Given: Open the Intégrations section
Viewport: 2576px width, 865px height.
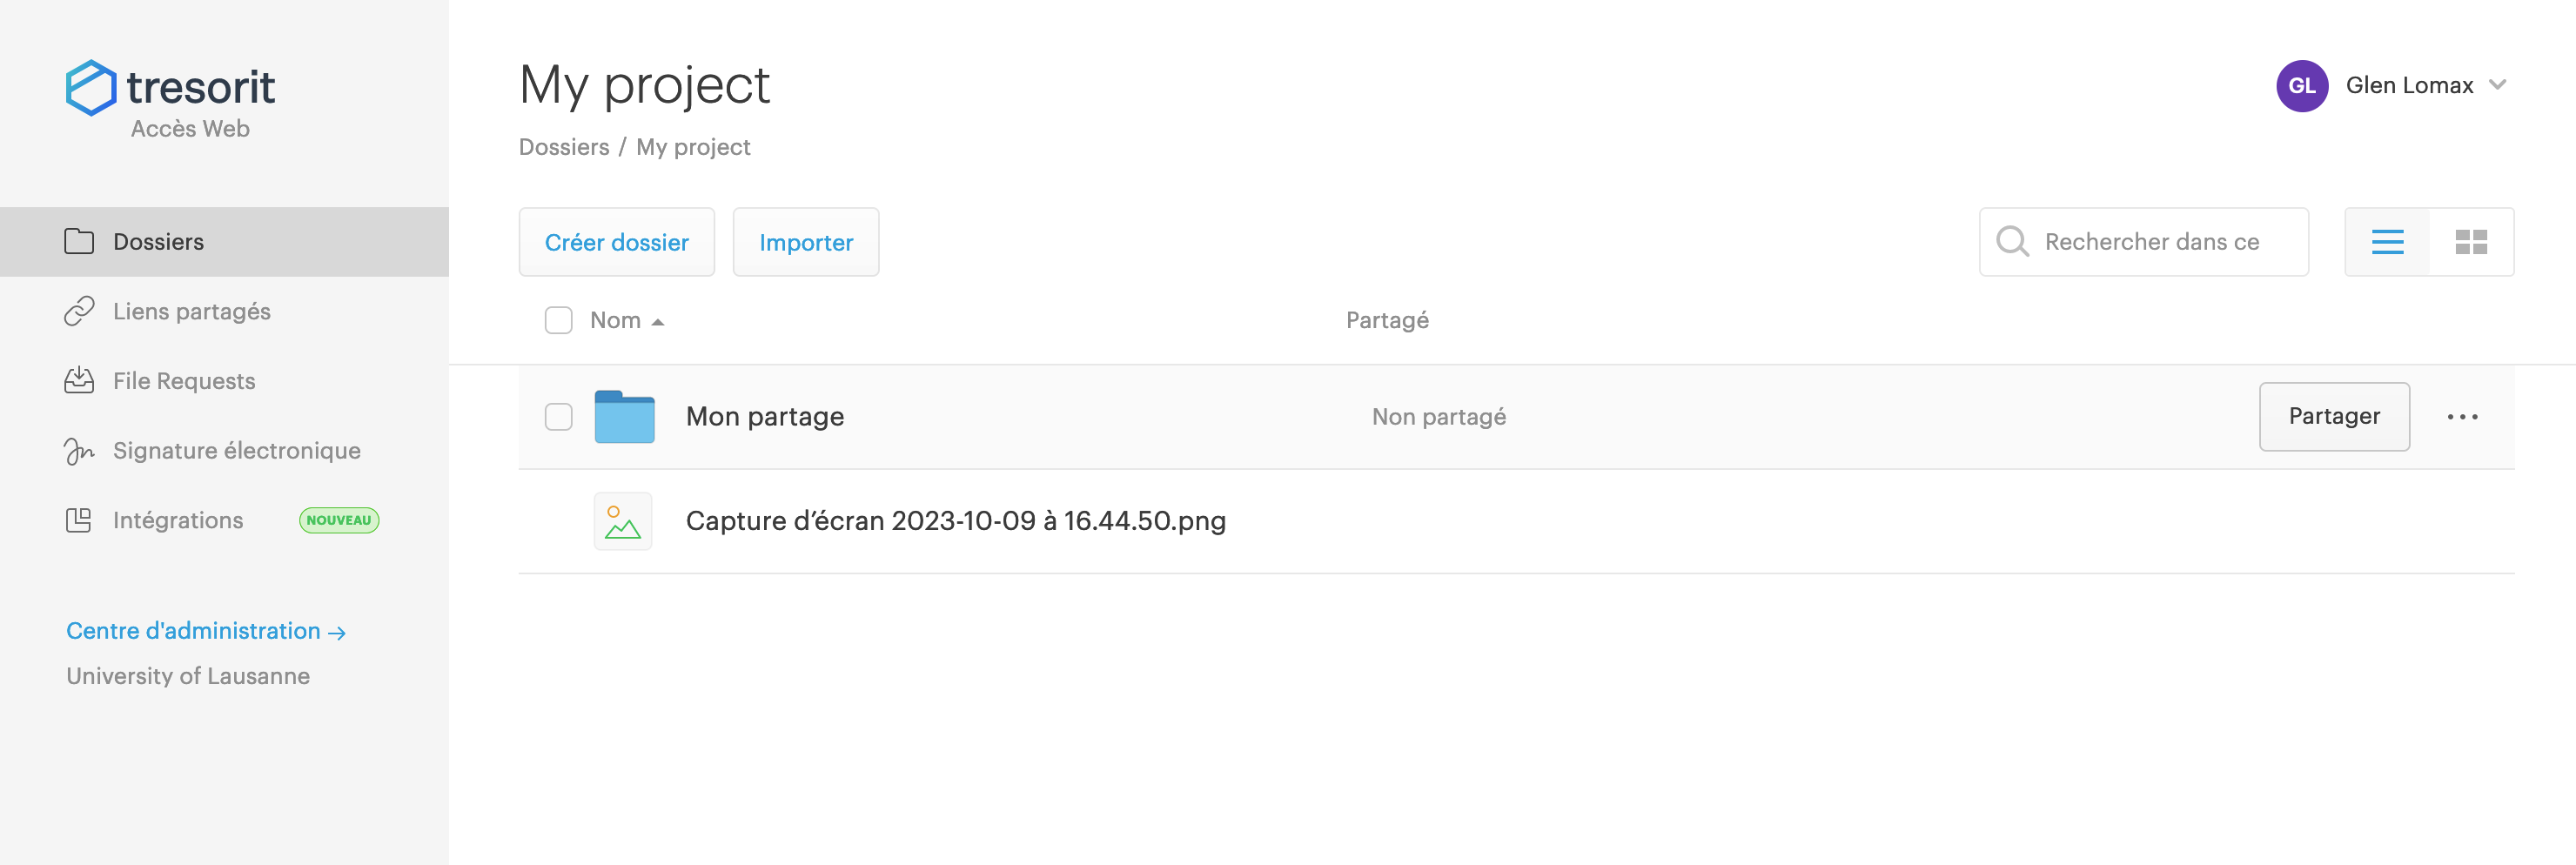Looking at the screenshot, I should (178, 520).
